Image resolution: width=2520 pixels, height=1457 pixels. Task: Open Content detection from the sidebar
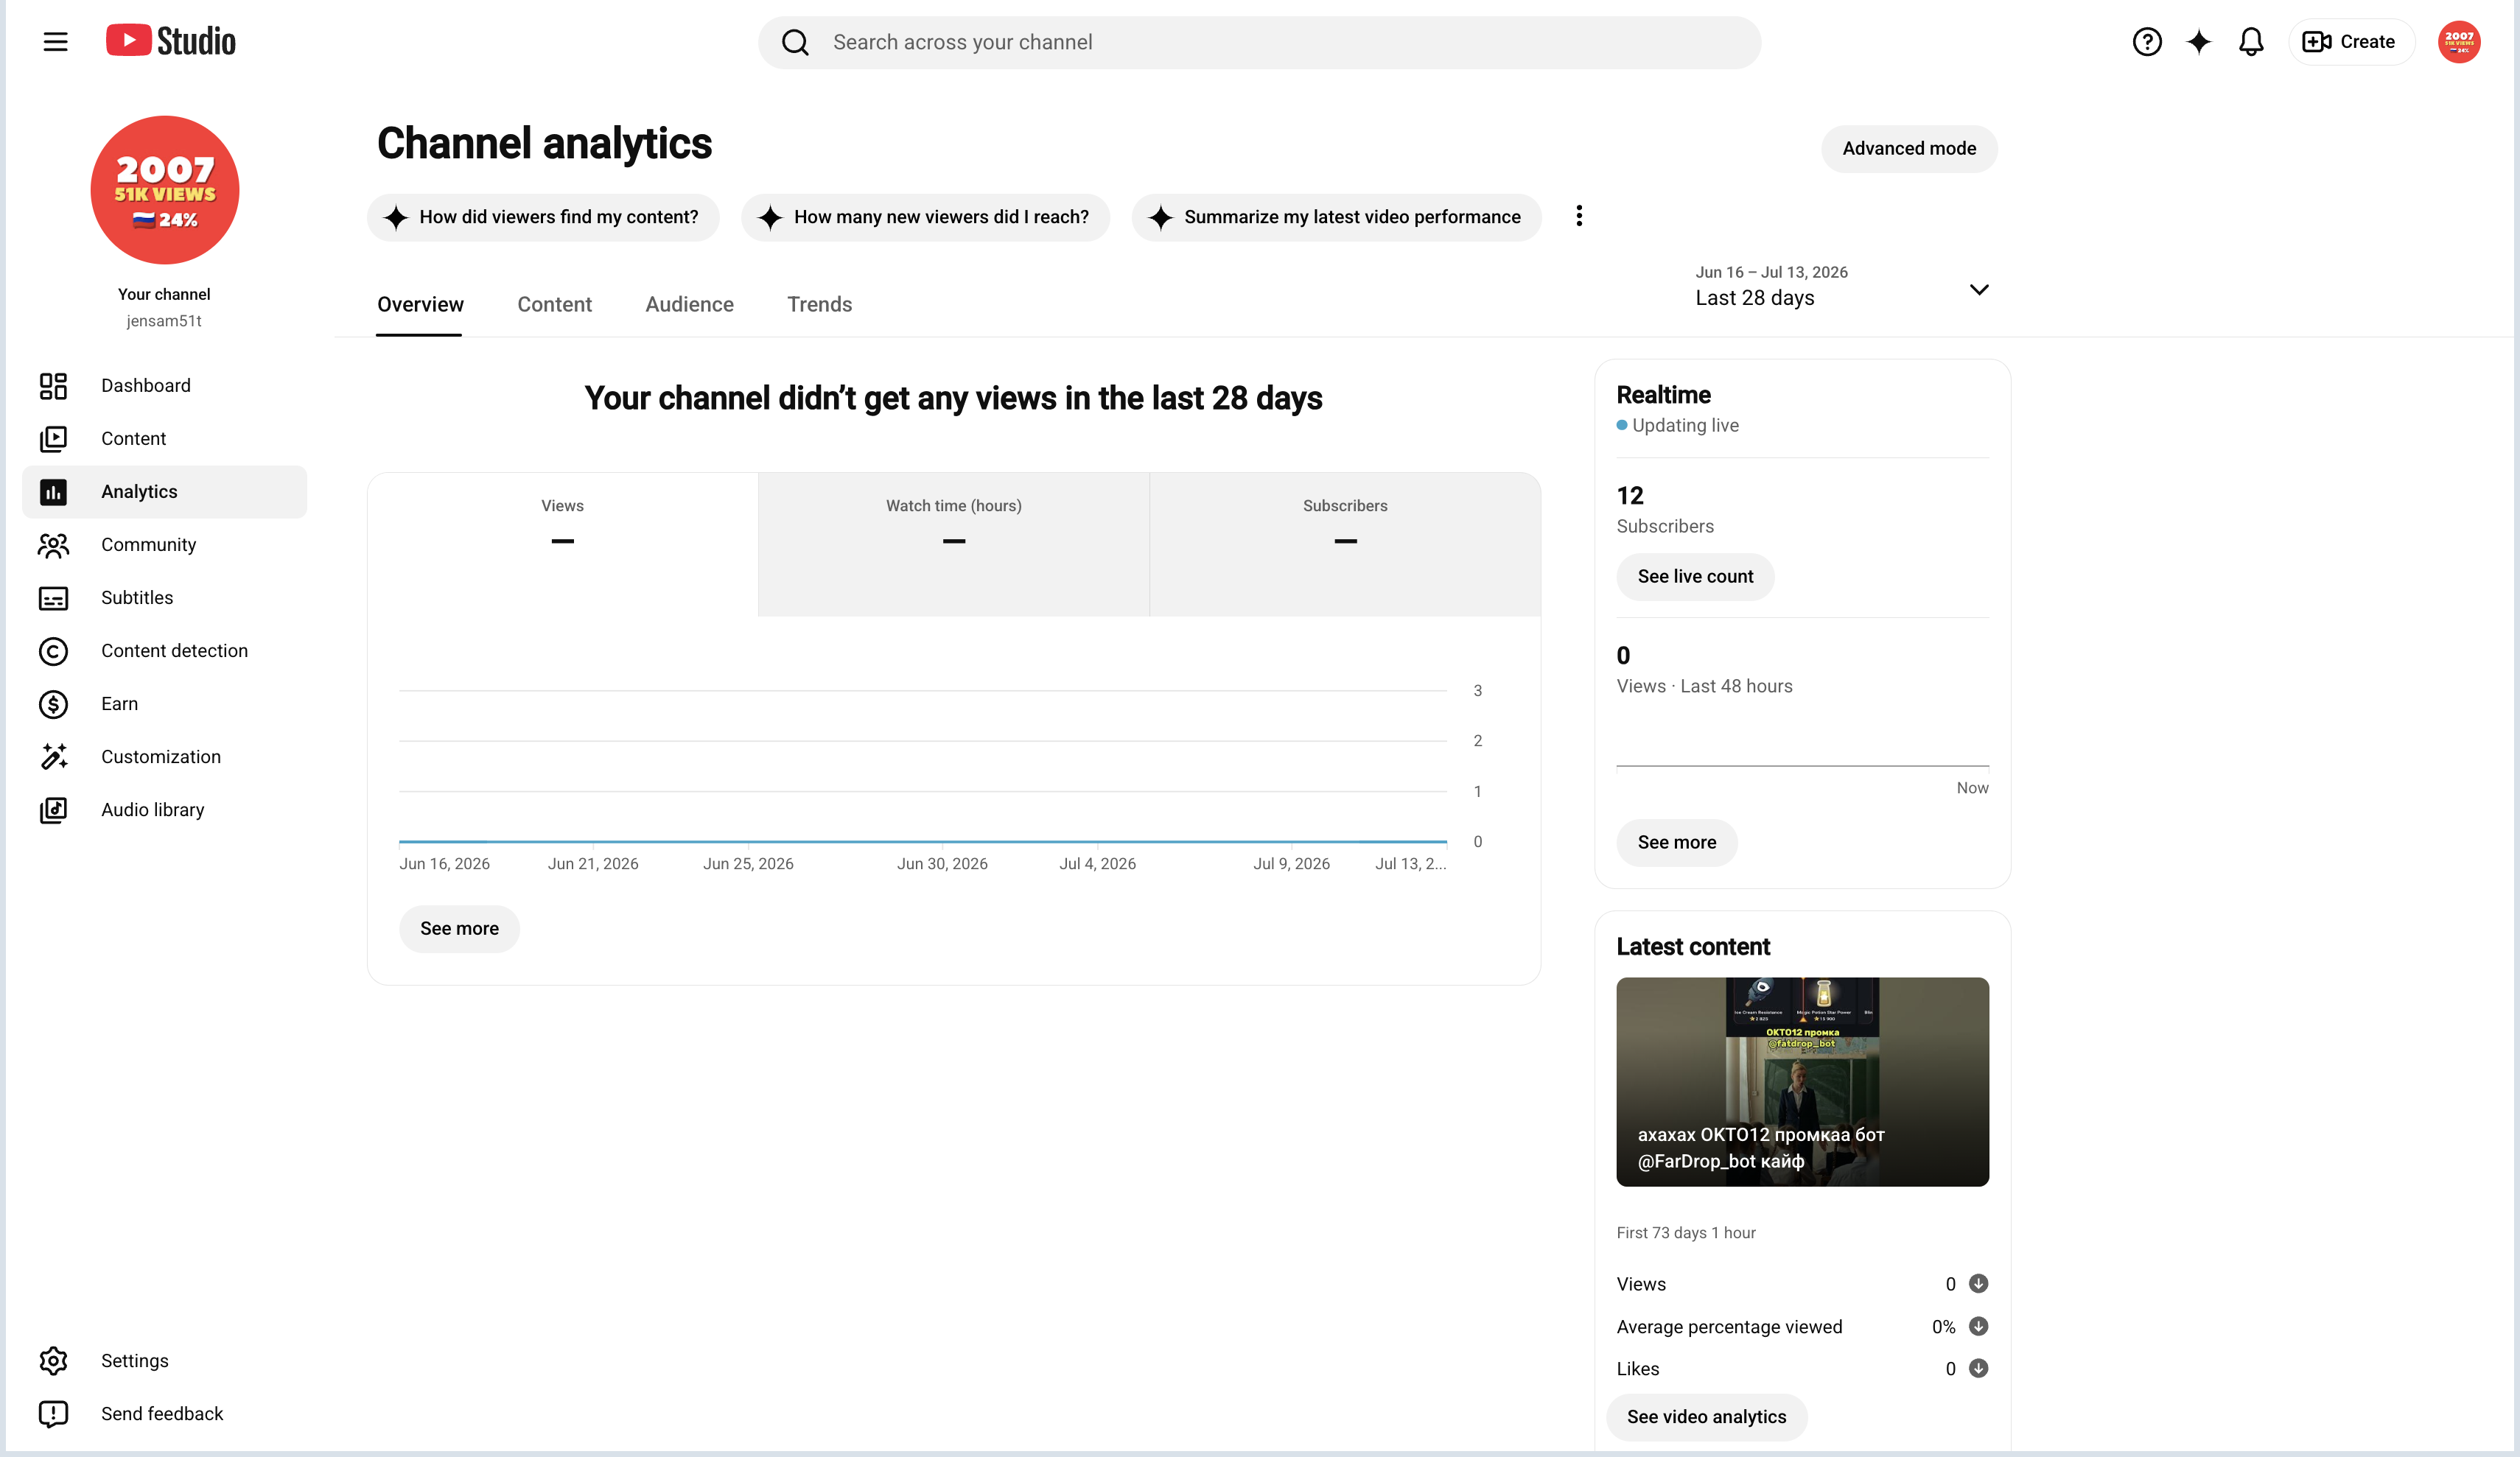165,651
